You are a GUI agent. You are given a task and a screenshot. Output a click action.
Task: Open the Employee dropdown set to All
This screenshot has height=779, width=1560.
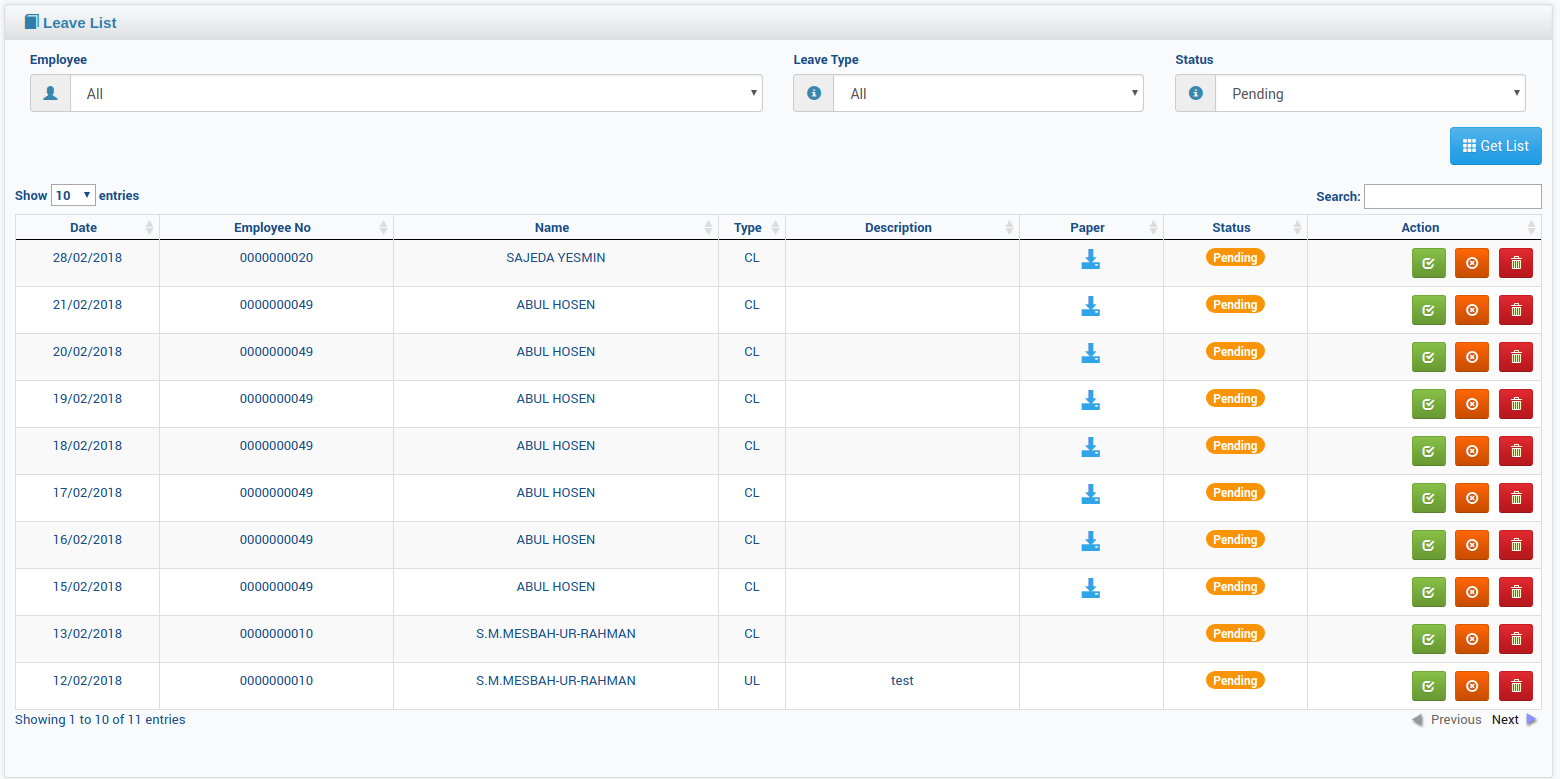(416, 93)
